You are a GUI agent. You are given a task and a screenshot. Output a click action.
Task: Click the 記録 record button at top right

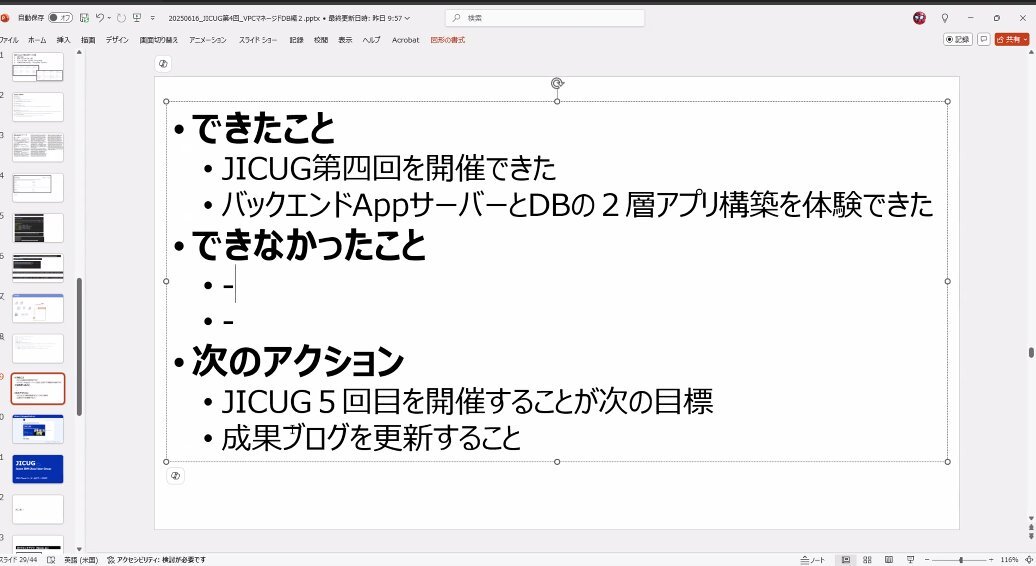(x=957, y=40)
